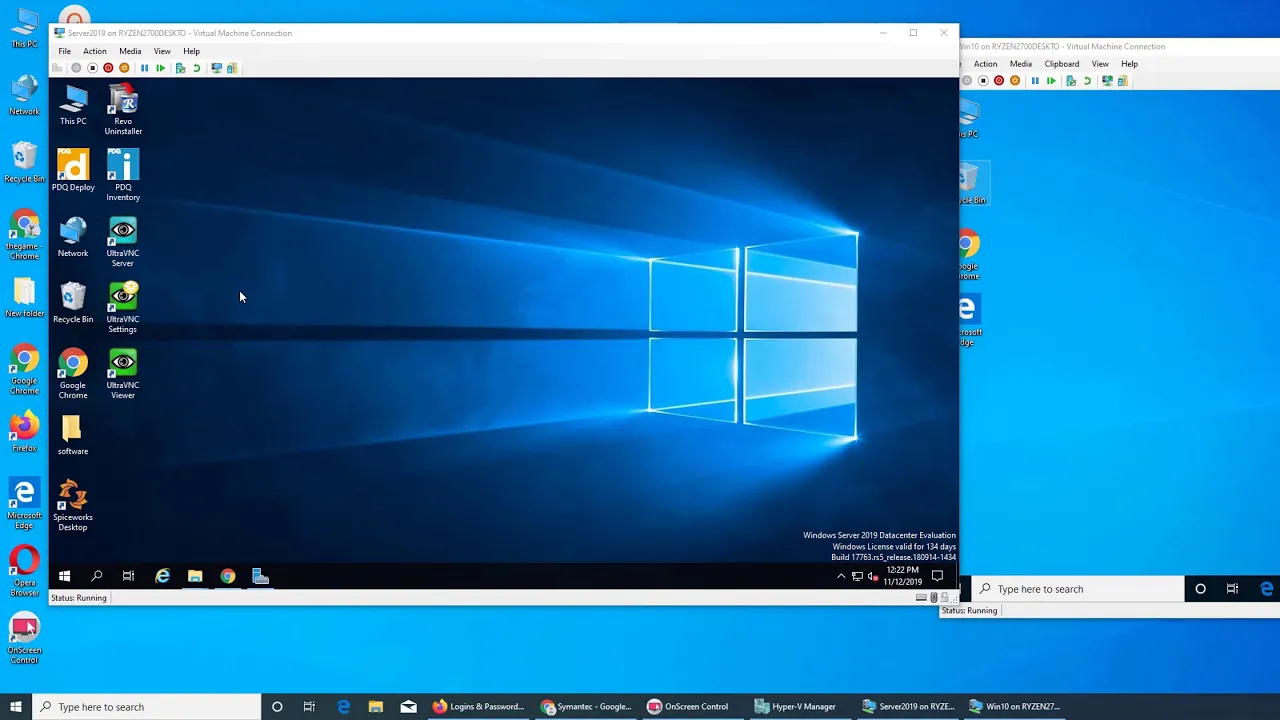The height and width of the screenshot is (720, 1280).
Task: Open Media menu in Server2019 window
Action: click(130, 51)
